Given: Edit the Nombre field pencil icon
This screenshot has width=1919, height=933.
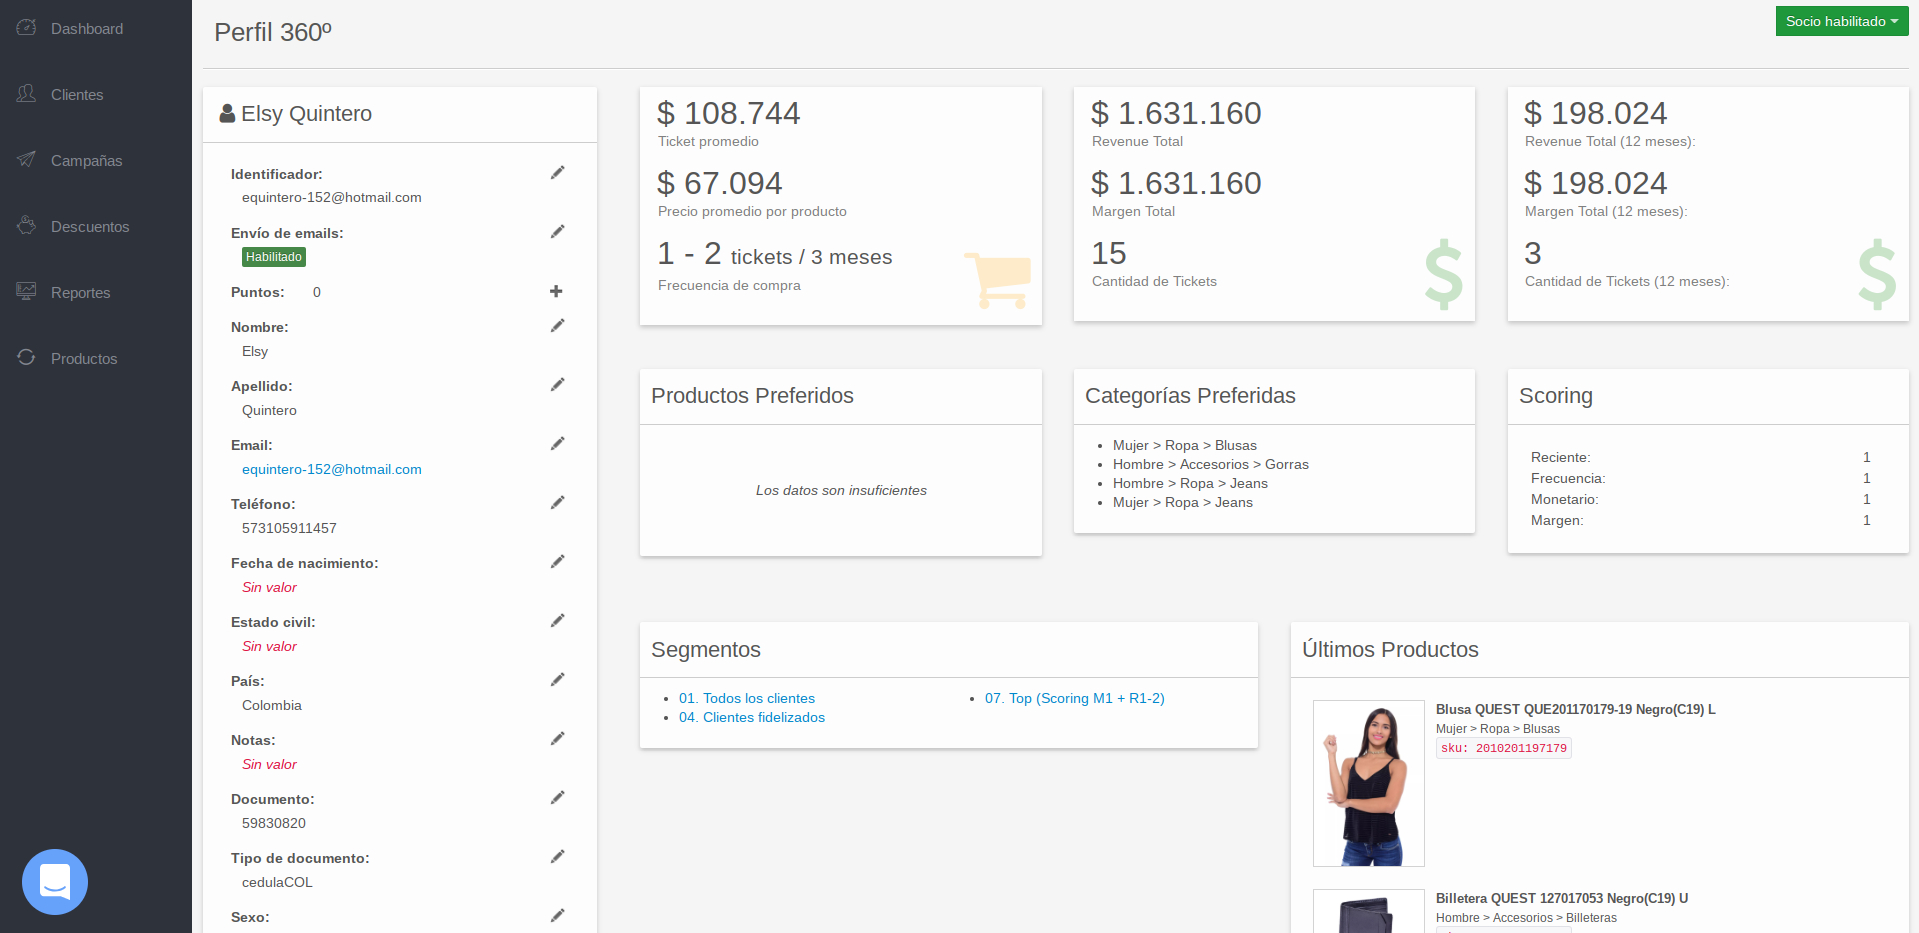Looking at the screenshot, I should point(558,326).
